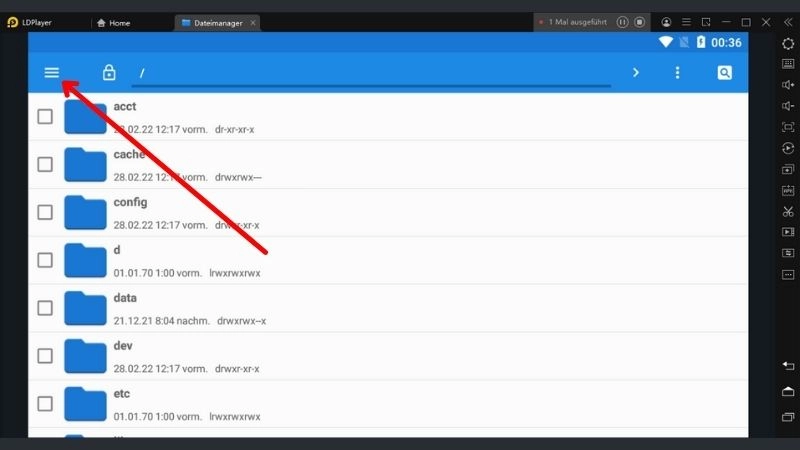Click the battery status icon

(x=701, y=42)
